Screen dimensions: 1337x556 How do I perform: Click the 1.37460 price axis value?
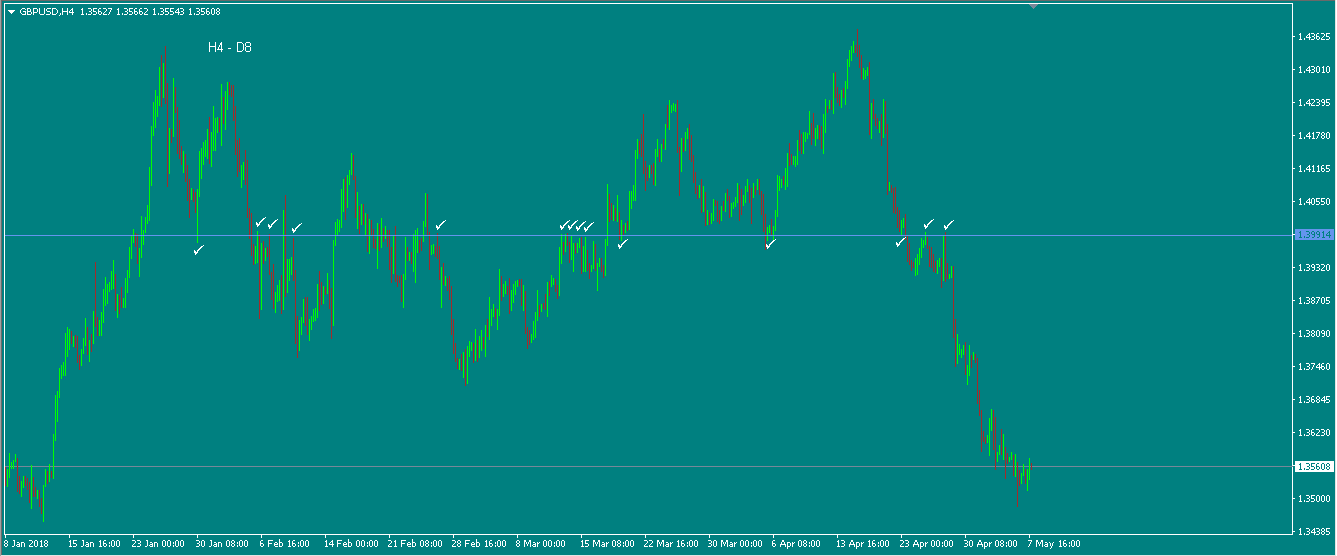pos(1312,367)
